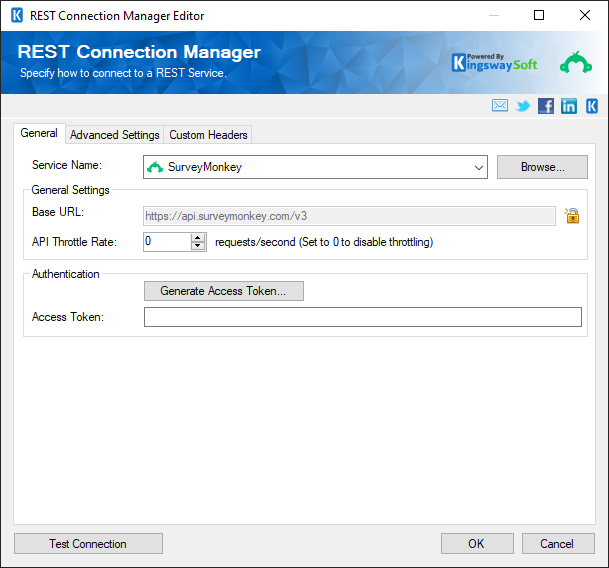Click the Base URL field
609x568 pixels.
[x=349, y=216]
